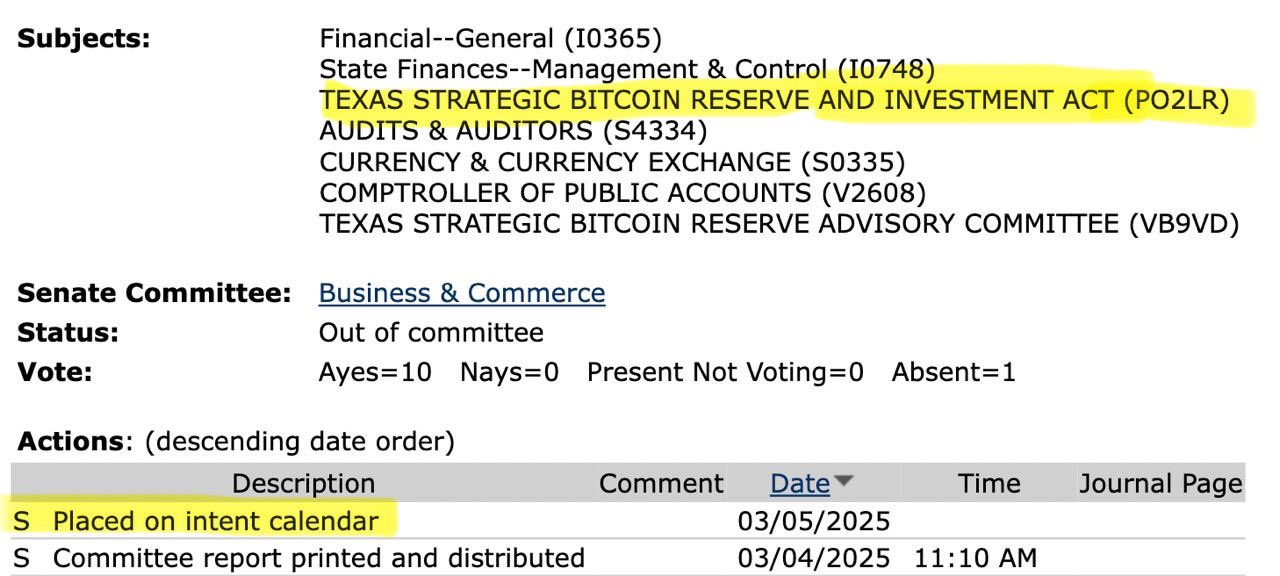Image resolution: width=1280 pixels, height=576 pixels.
Task: Click CURRENCY & CURRENCY EXCHANGE subject
Action: [x=611, y=162]
